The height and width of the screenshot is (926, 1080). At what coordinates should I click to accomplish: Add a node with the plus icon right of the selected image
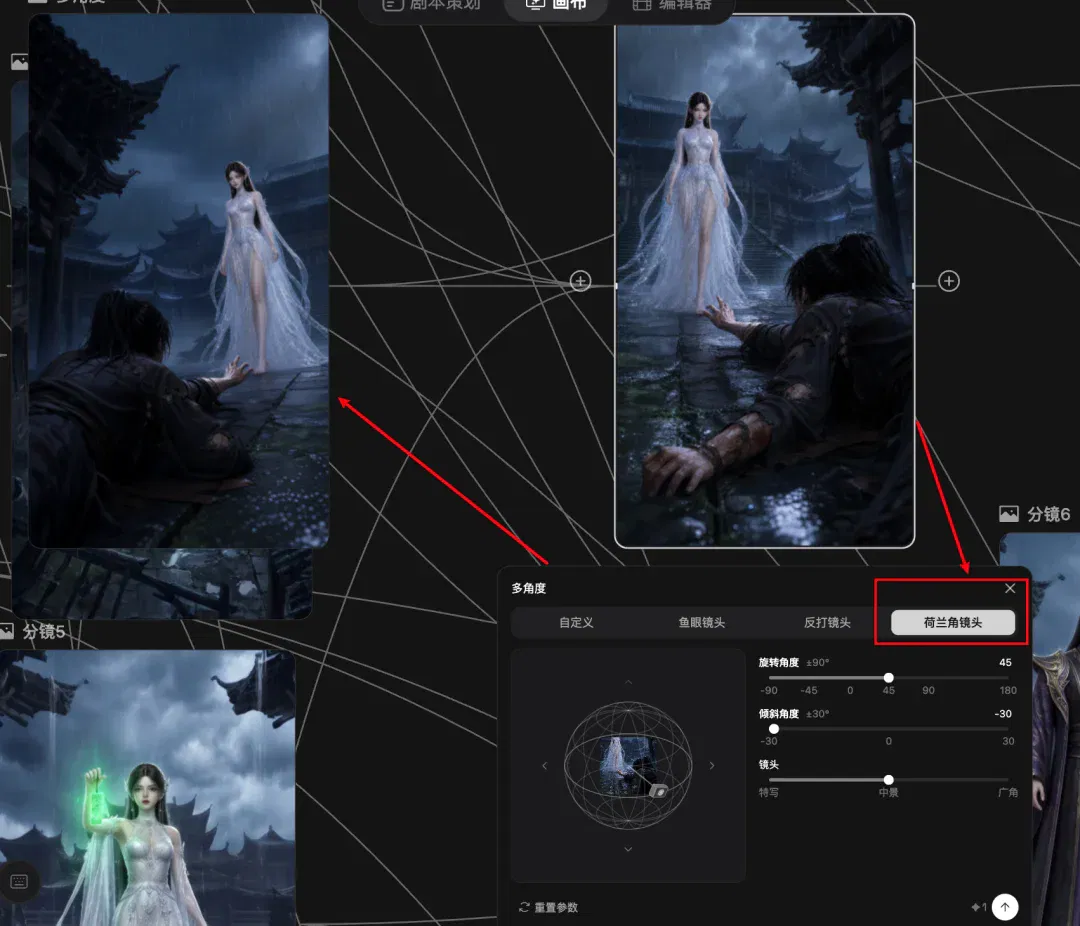tap(948, 281)
